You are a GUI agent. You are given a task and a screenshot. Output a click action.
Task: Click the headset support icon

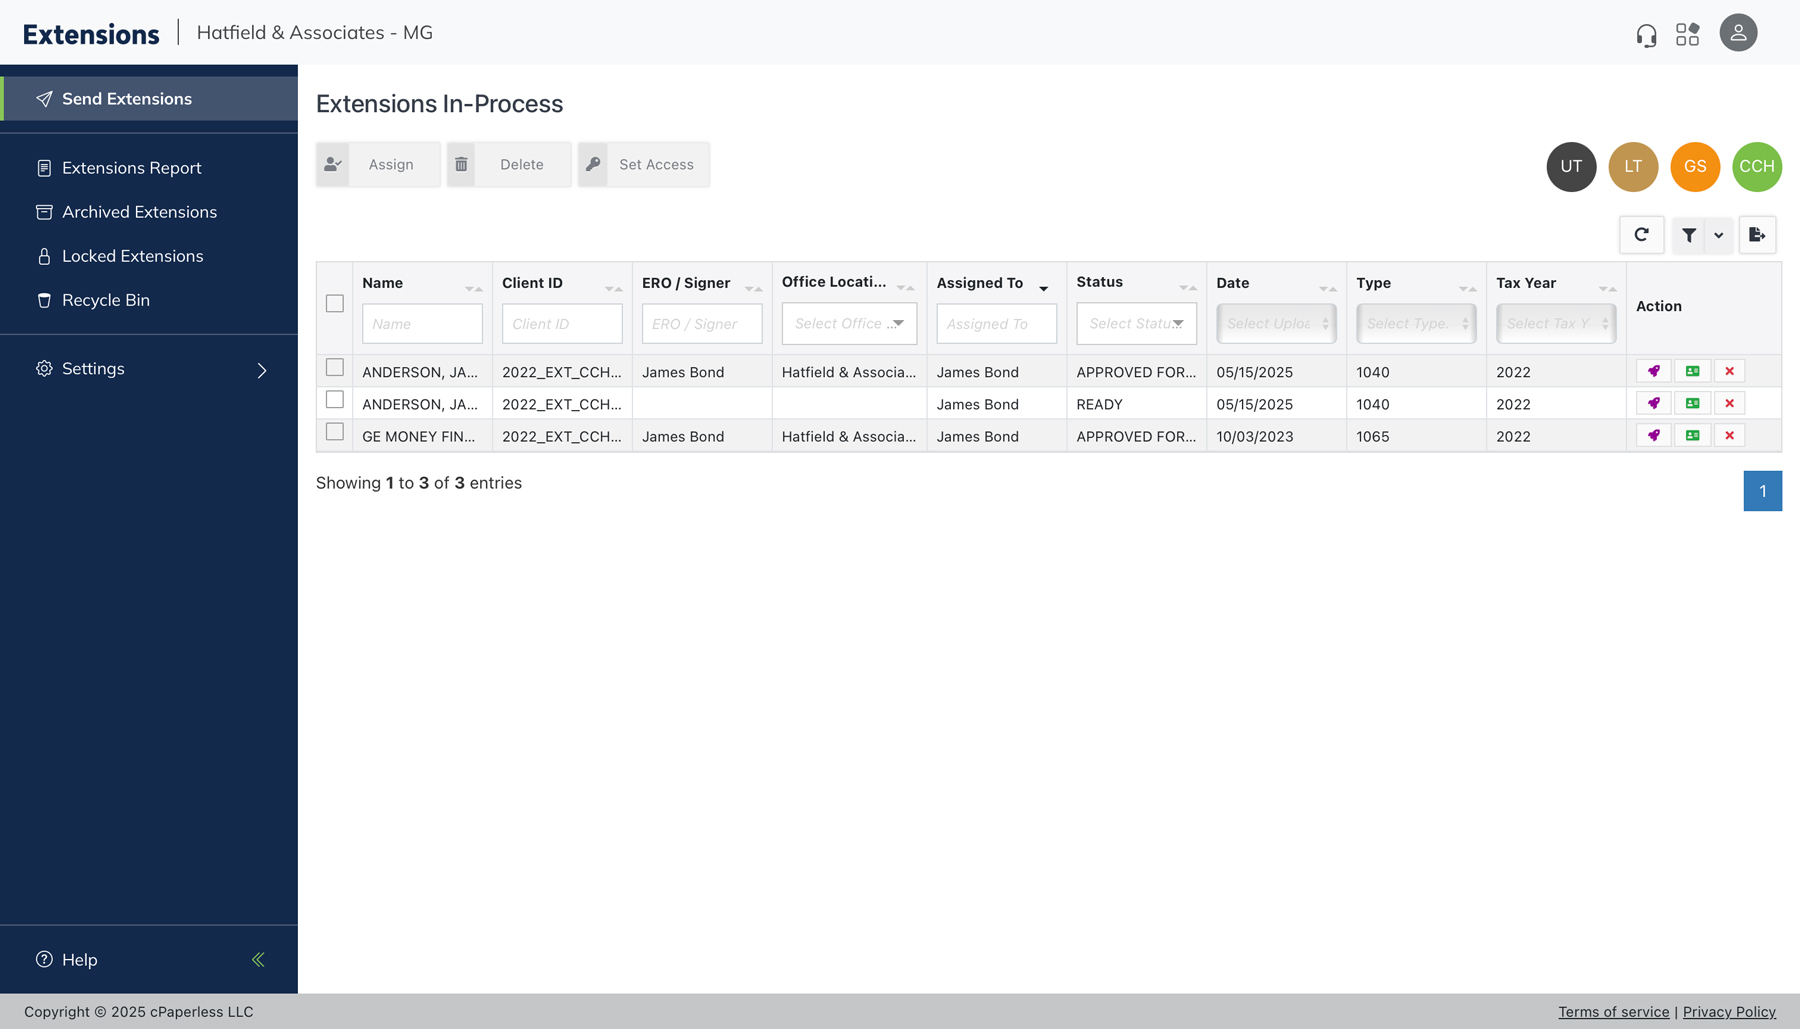(1646, 35)
